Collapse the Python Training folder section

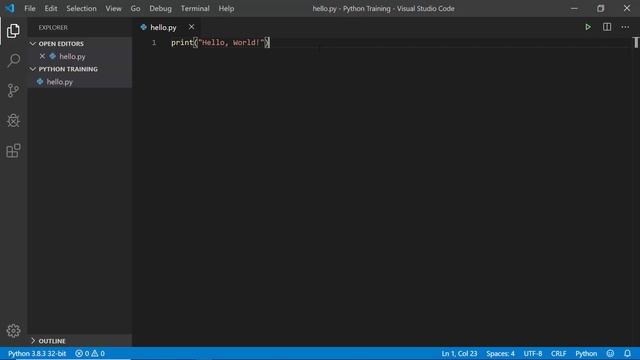coord(33,69)
